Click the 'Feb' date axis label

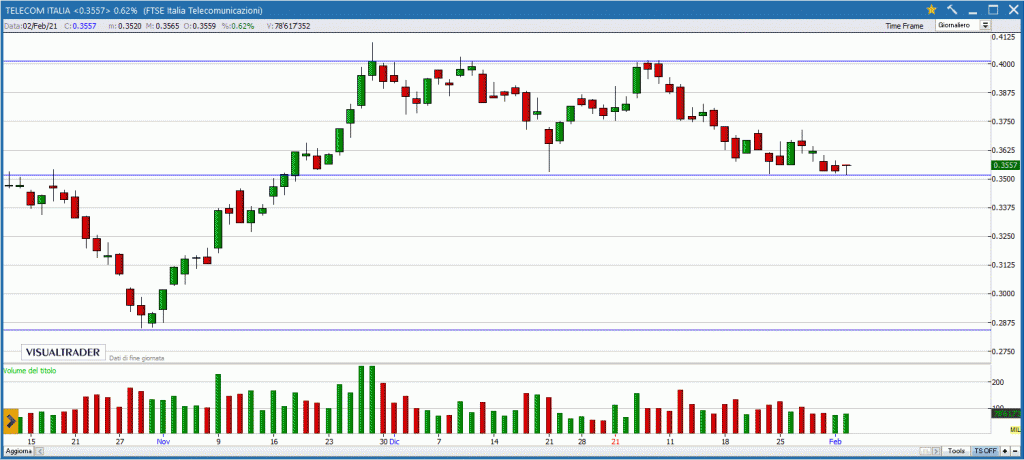835,441
